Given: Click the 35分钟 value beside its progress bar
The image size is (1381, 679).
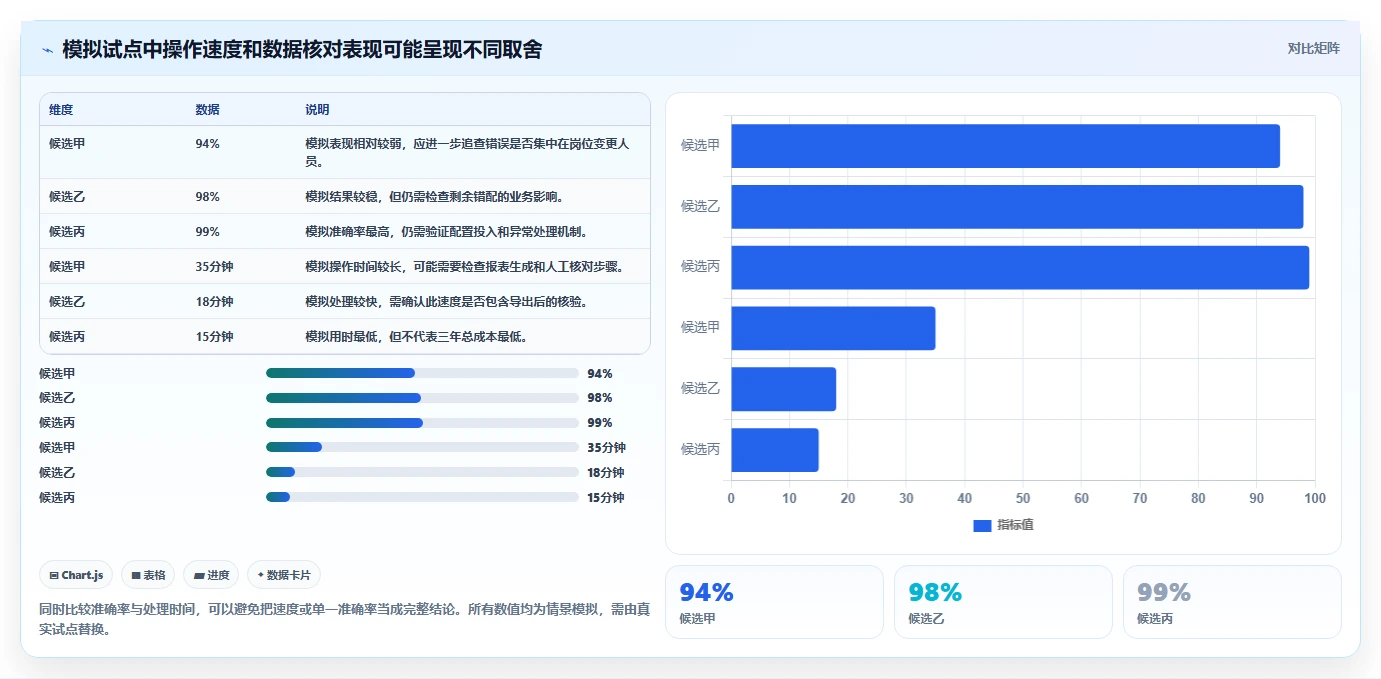Looking at the screenshot, I should point(606,448).
